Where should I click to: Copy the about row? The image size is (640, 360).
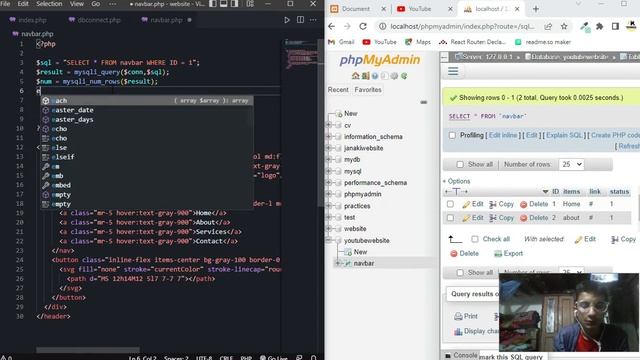coord(502,218)
